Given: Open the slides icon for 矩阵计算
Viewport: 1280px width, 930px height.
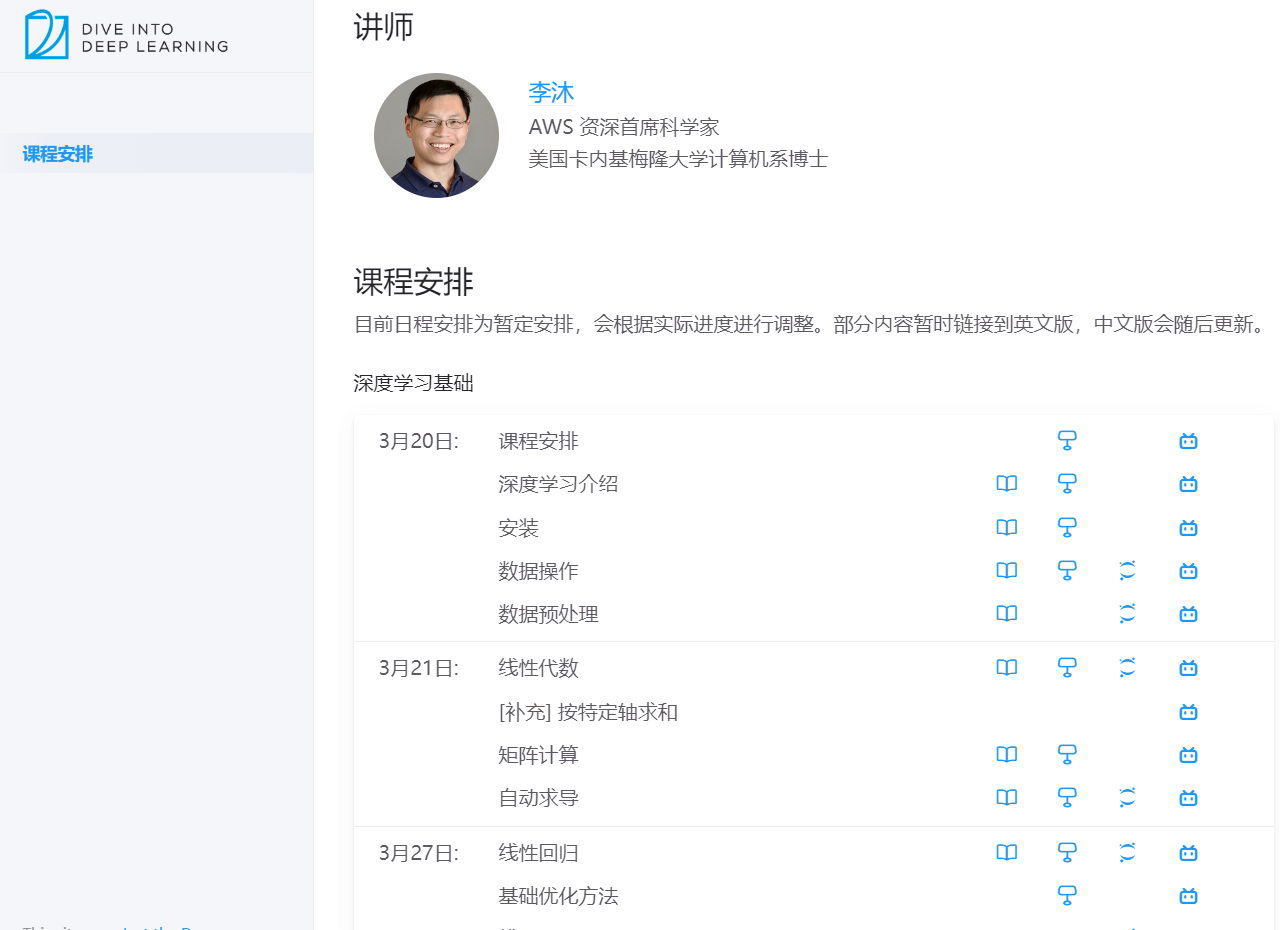Looking at the screenshot, I should coord(1067,754).
